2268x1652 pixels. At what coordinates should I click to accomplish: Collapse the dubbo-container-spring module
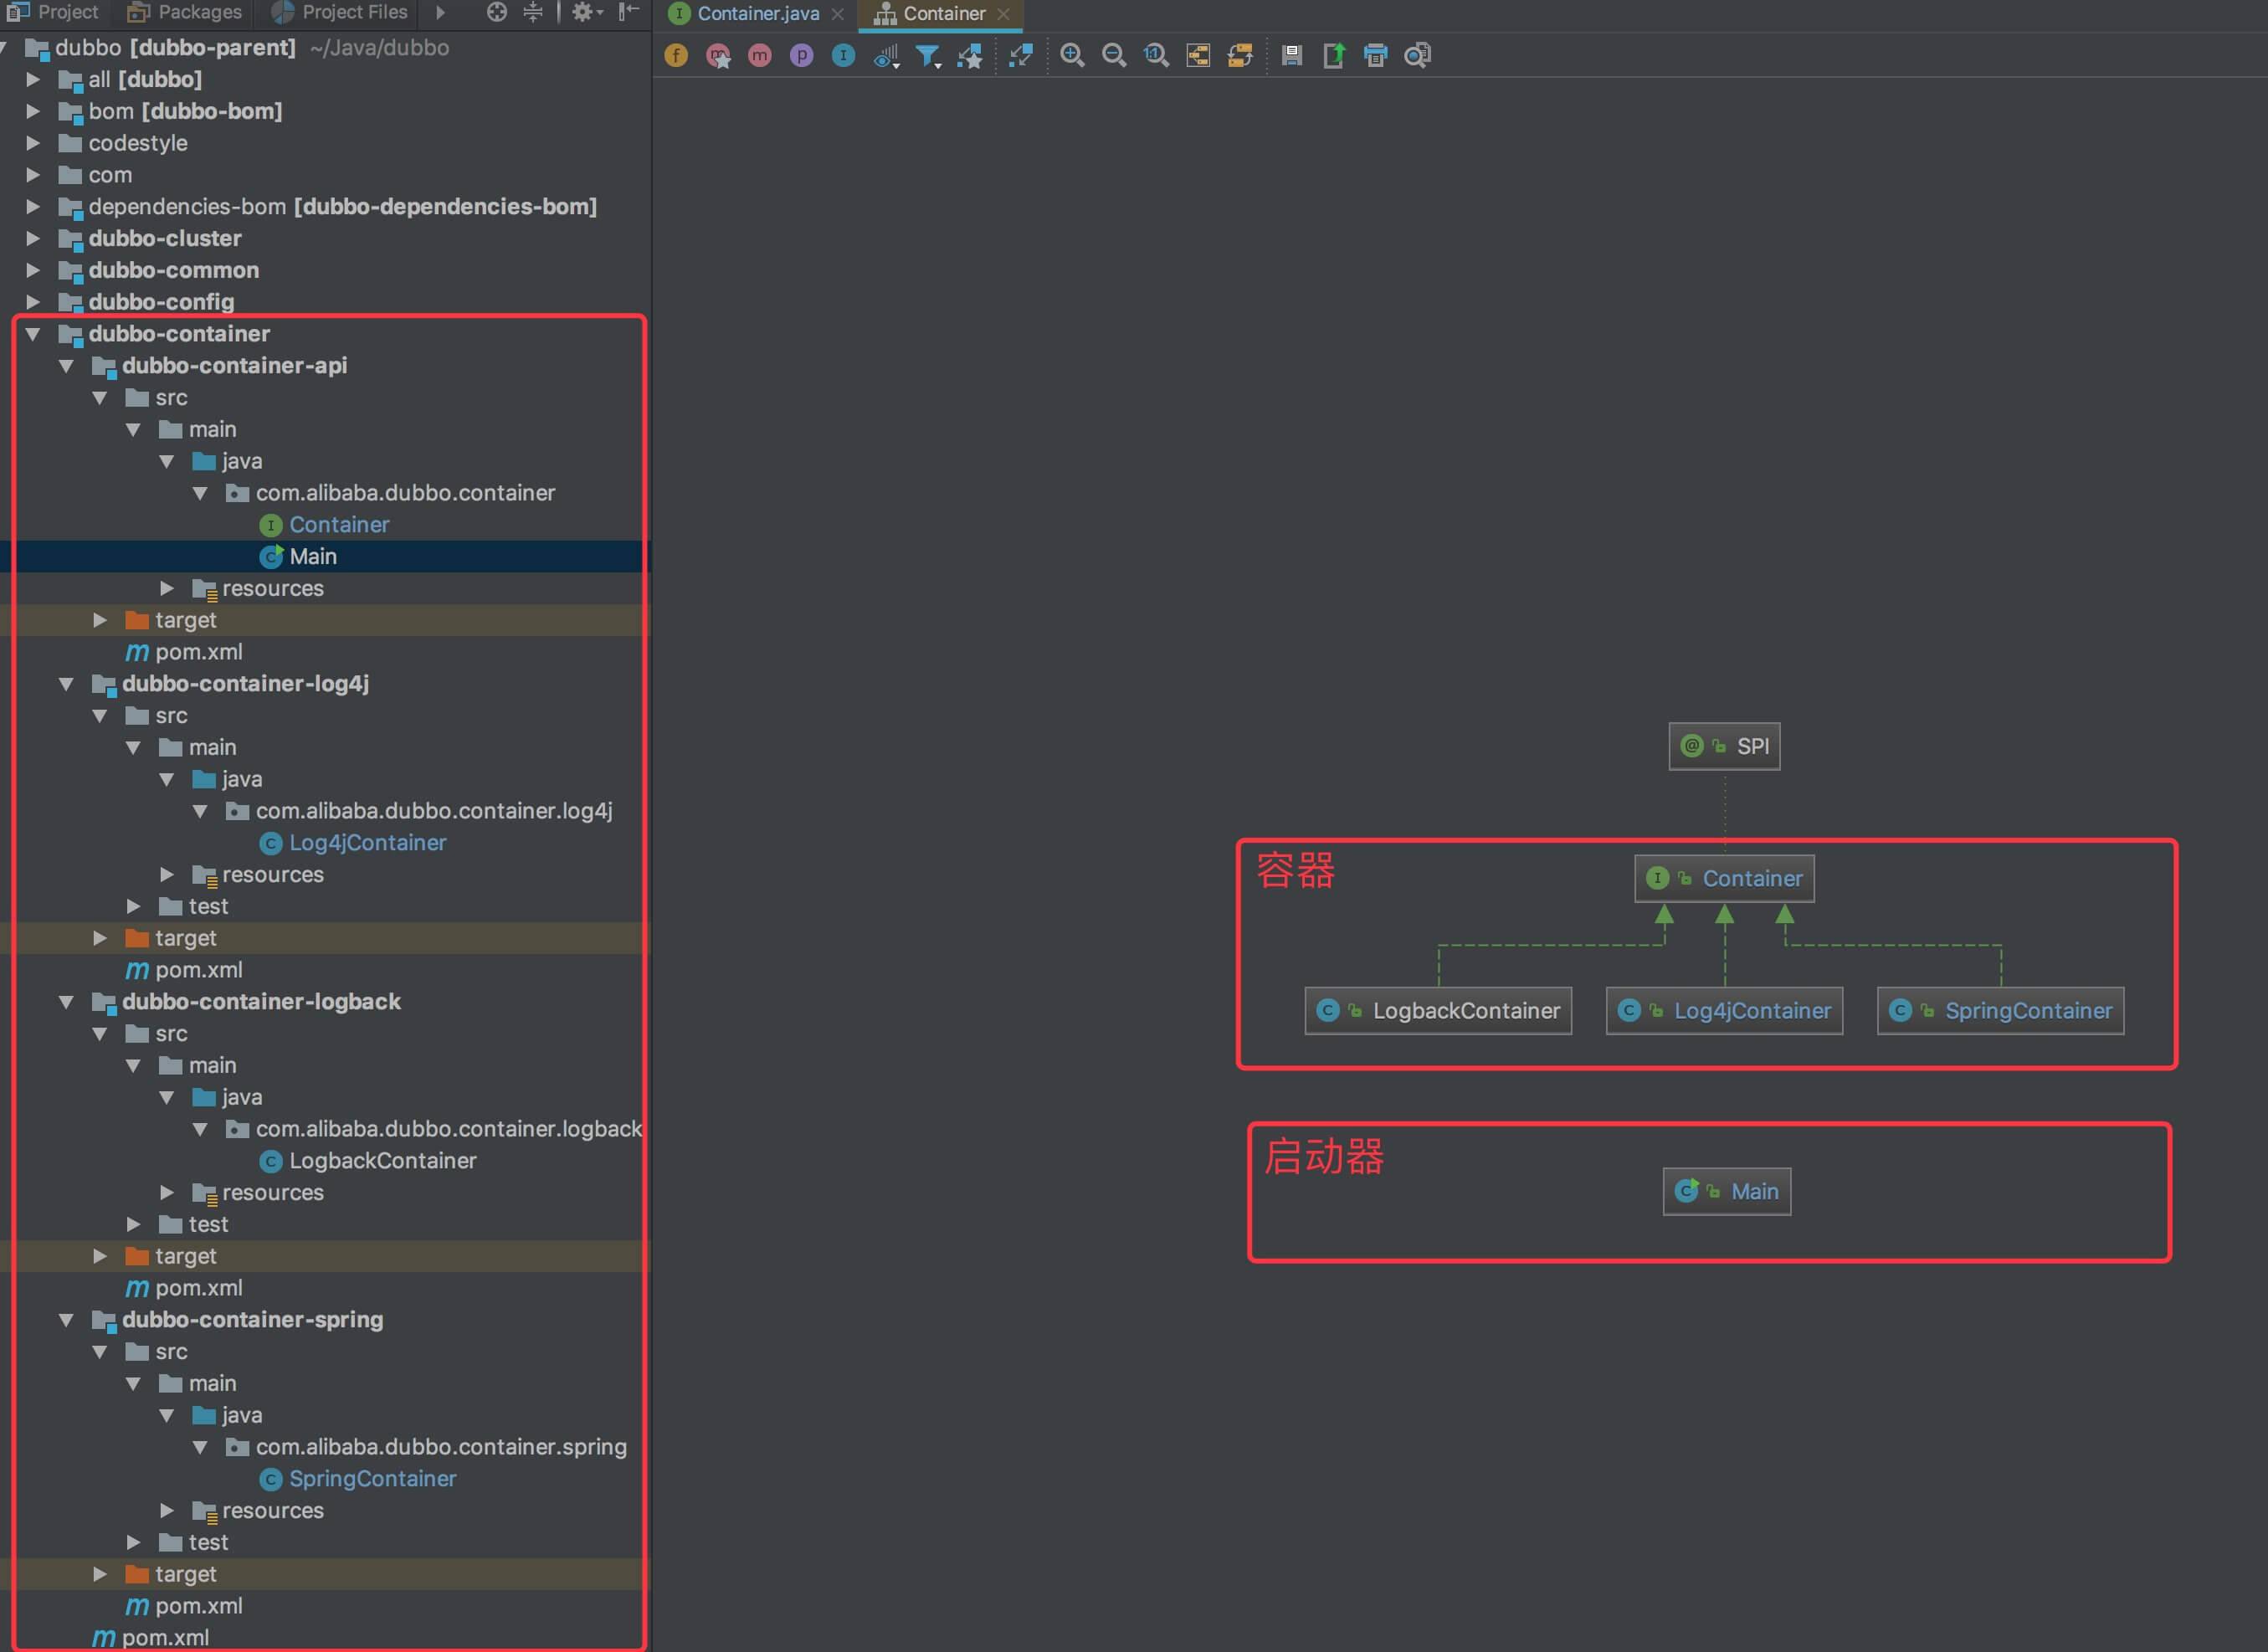(66, 1320)
